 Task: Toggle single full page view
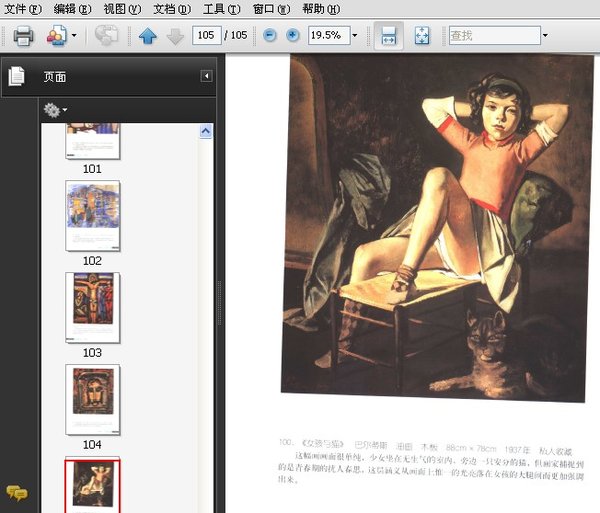point(422,36)
